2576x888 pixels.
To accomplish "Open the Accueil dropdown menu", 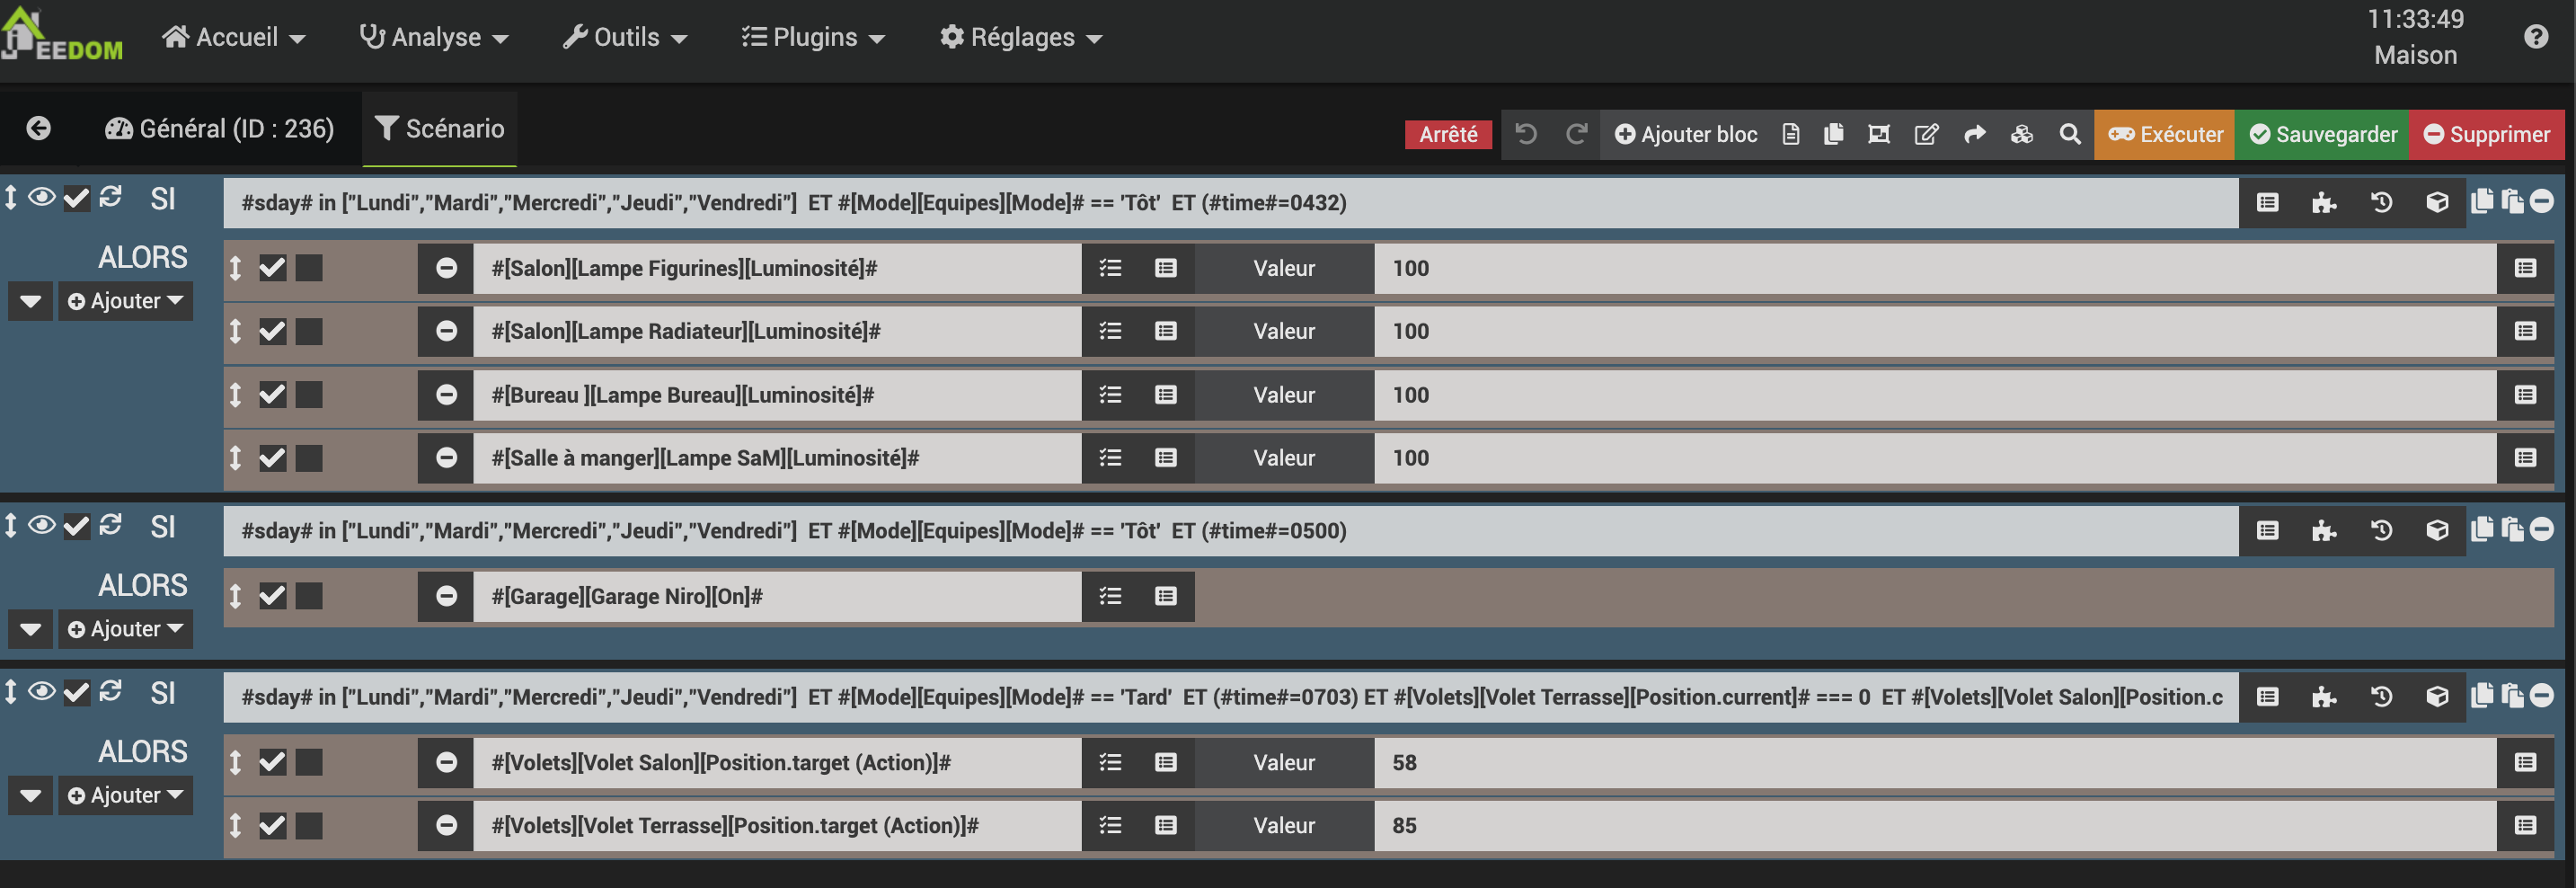I will point(234,37).
